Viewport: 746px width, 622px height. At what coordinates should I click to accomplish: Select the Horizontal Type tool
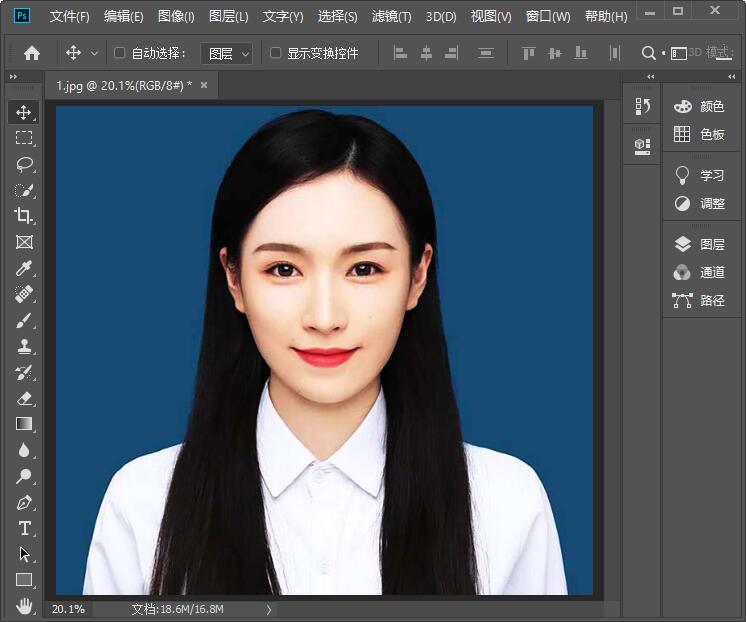pyautogui.click(x=24, y=528)
